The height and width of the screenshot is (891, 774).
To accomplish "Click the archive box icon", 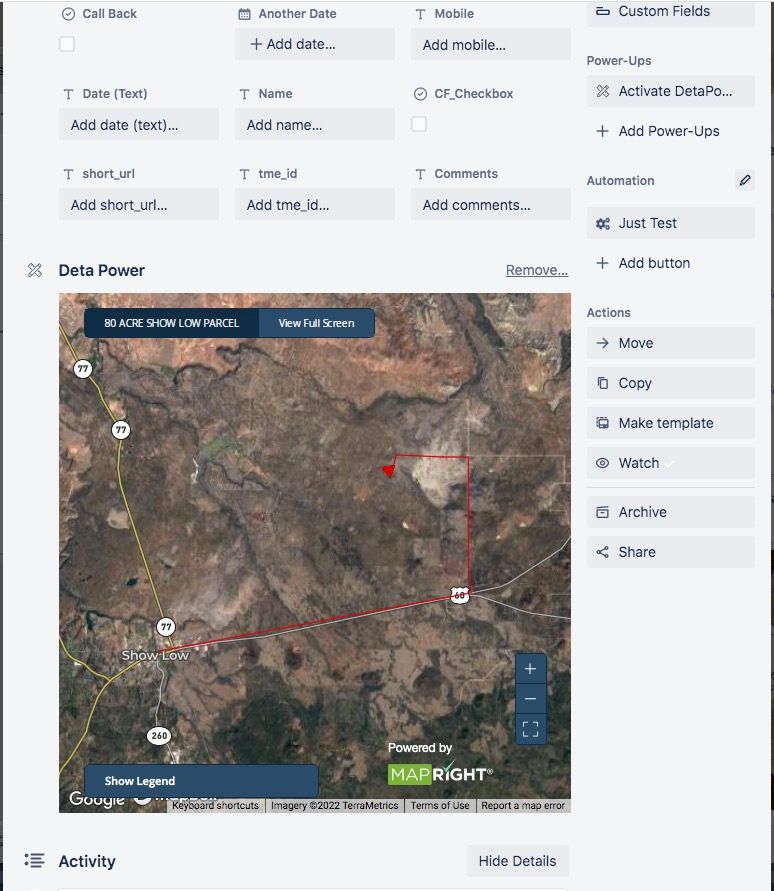I will (x=602, y=512).
